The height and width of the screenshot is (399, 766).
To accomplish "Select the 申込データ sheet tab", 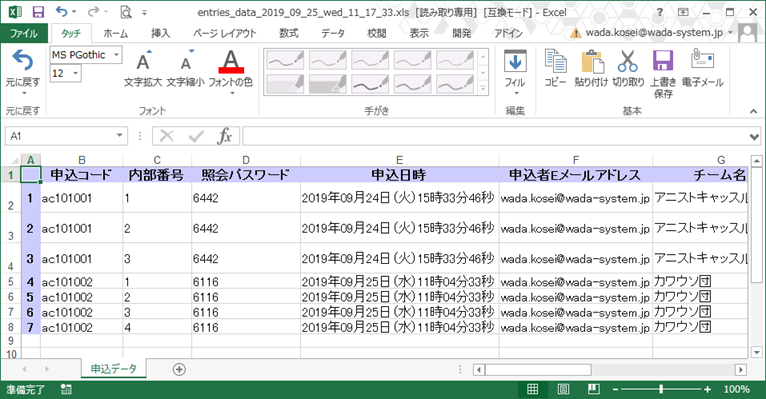I will tap(113, 369).
